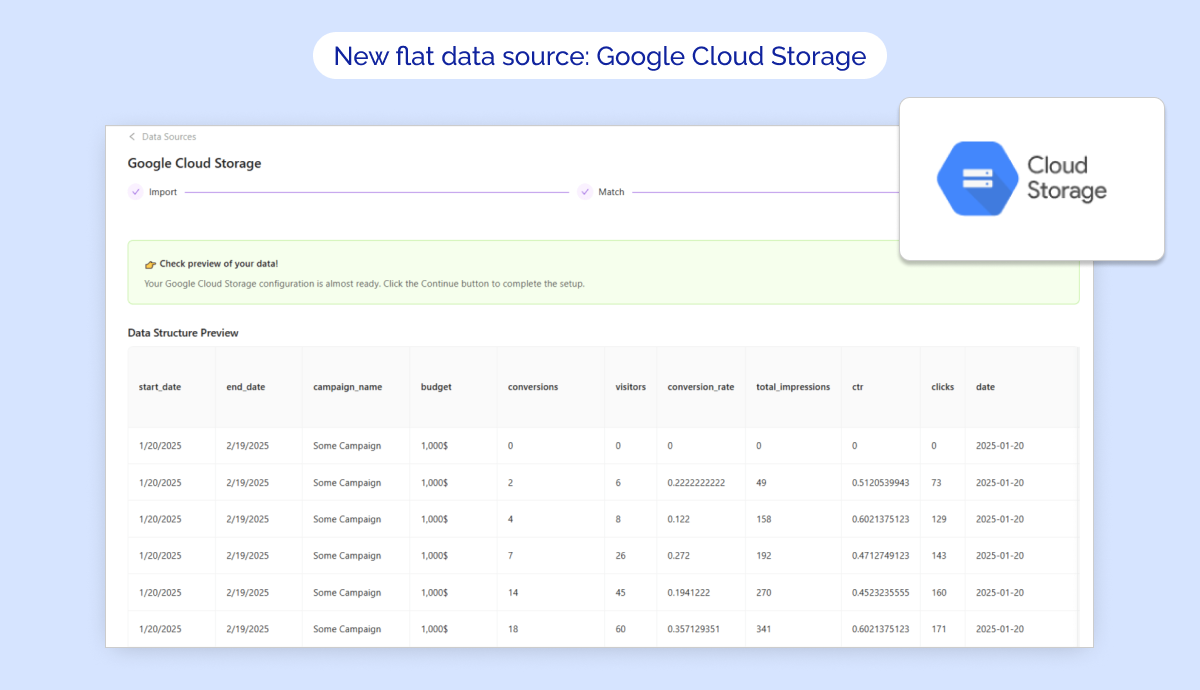The width and height of the screenshot is (1200, 690).
Task: Click the campaign_name column header
Action: [x=347, y=387]
